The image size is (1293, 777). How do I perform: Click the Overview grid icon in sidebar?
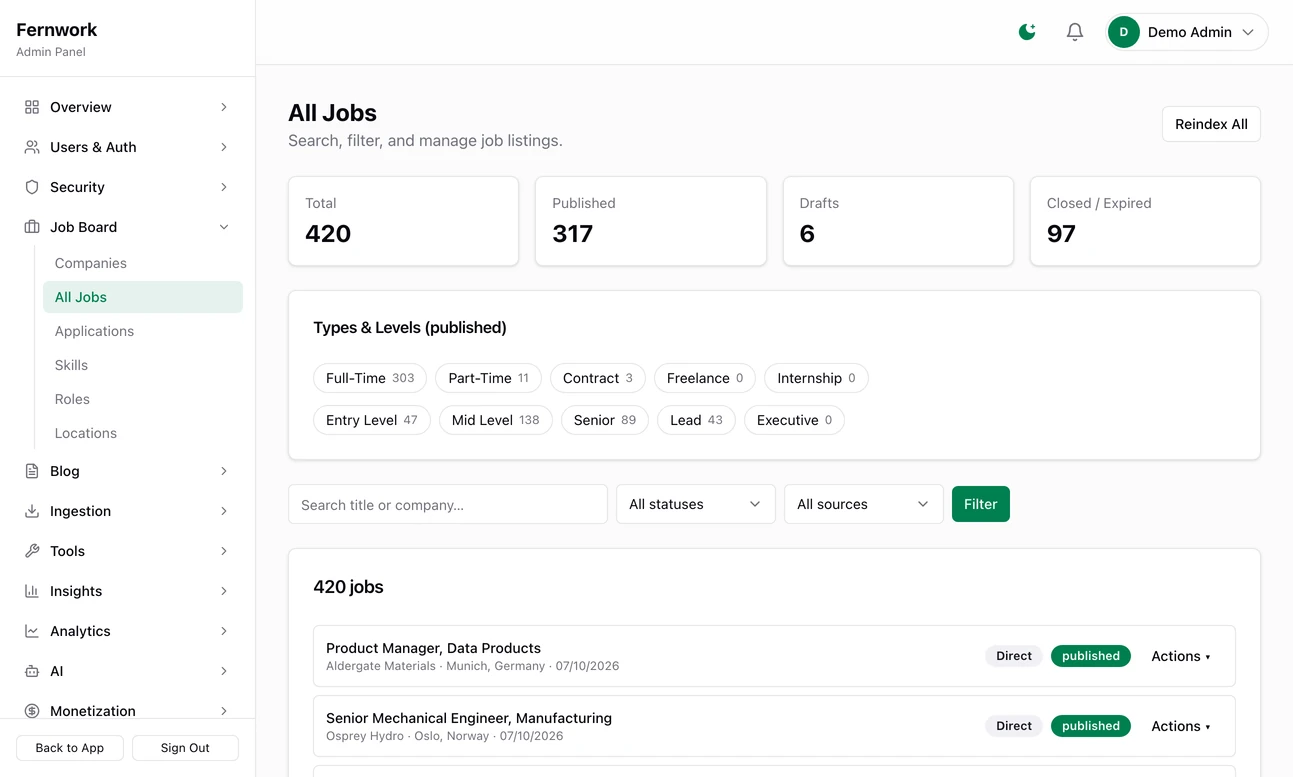point(32,107)
